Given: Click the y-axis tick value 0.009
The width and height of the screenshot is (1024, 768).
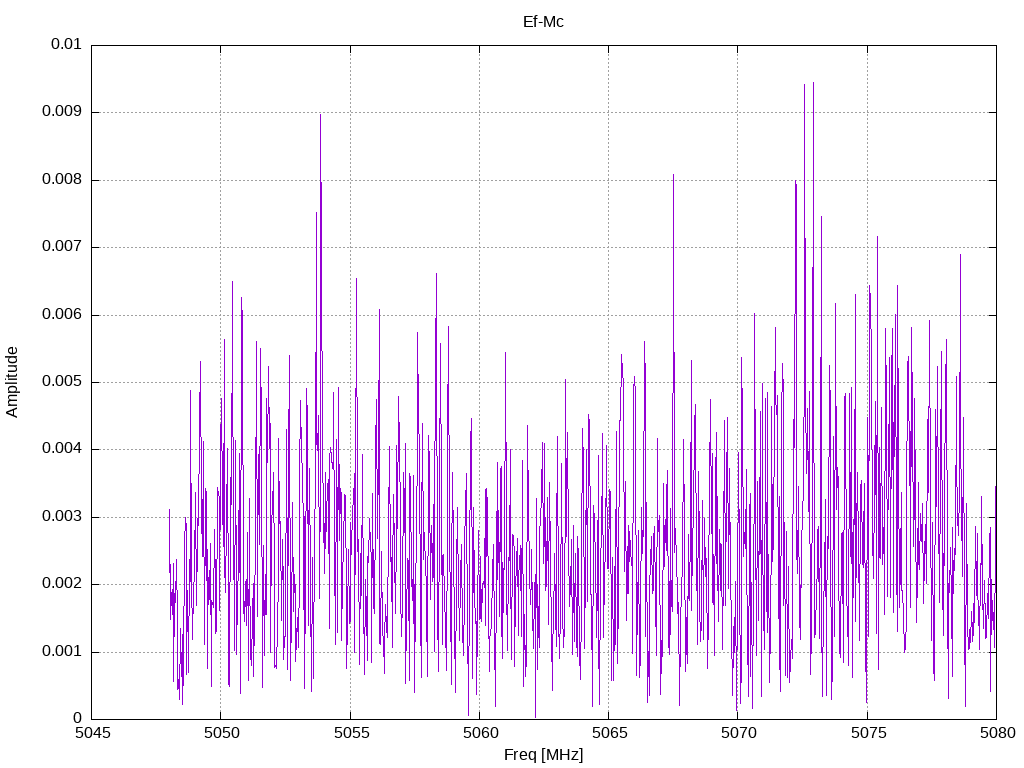Looking at the screenshot, I should point(62,112).
